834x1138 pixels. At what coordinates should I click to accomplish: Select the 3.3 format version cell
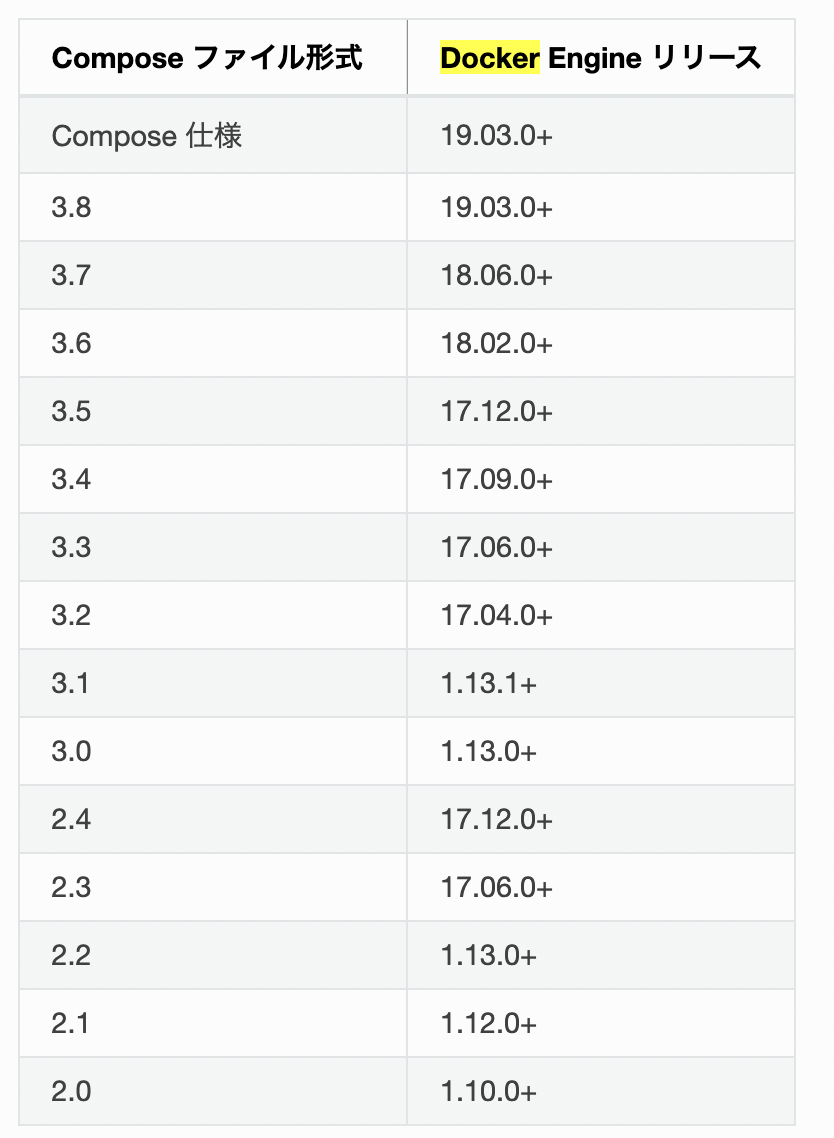point(72,548)
